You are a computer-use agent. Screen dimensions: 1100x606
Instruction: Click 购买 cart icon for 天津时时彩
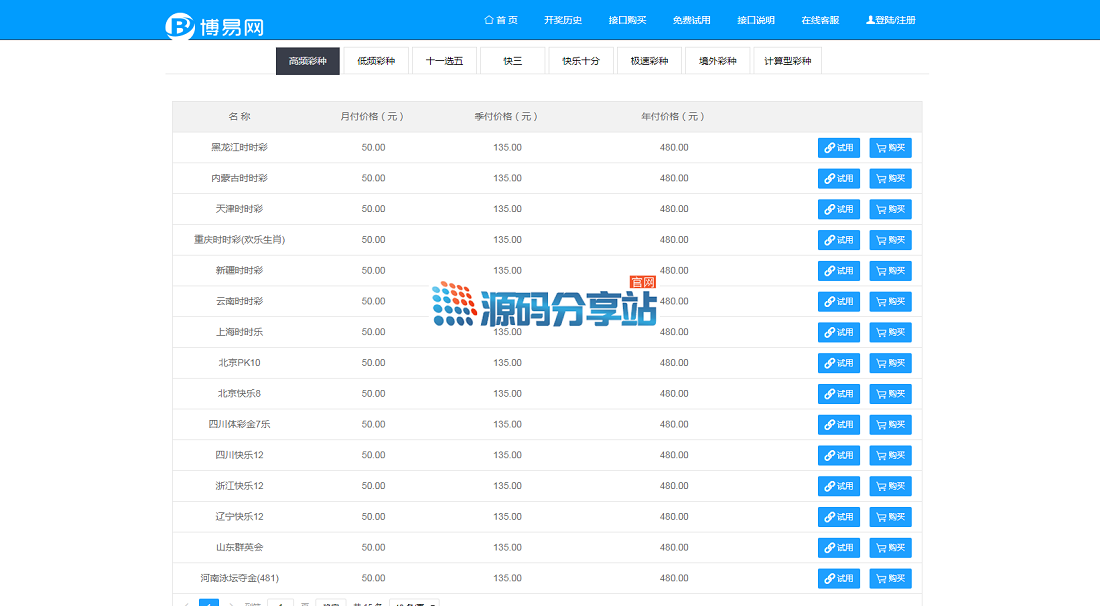click(x=881, y=210)
